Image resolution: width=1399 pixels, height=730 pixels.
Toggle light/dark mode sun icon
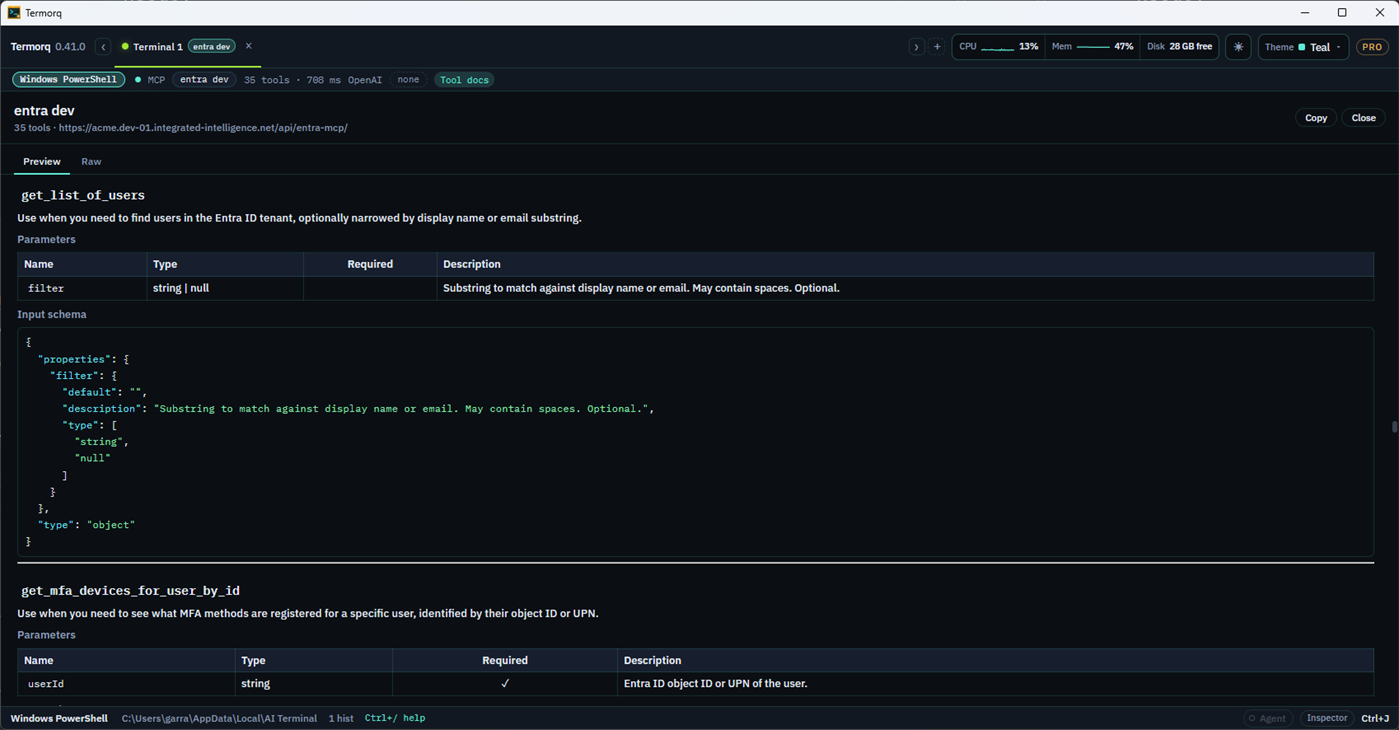(1238, 47)
